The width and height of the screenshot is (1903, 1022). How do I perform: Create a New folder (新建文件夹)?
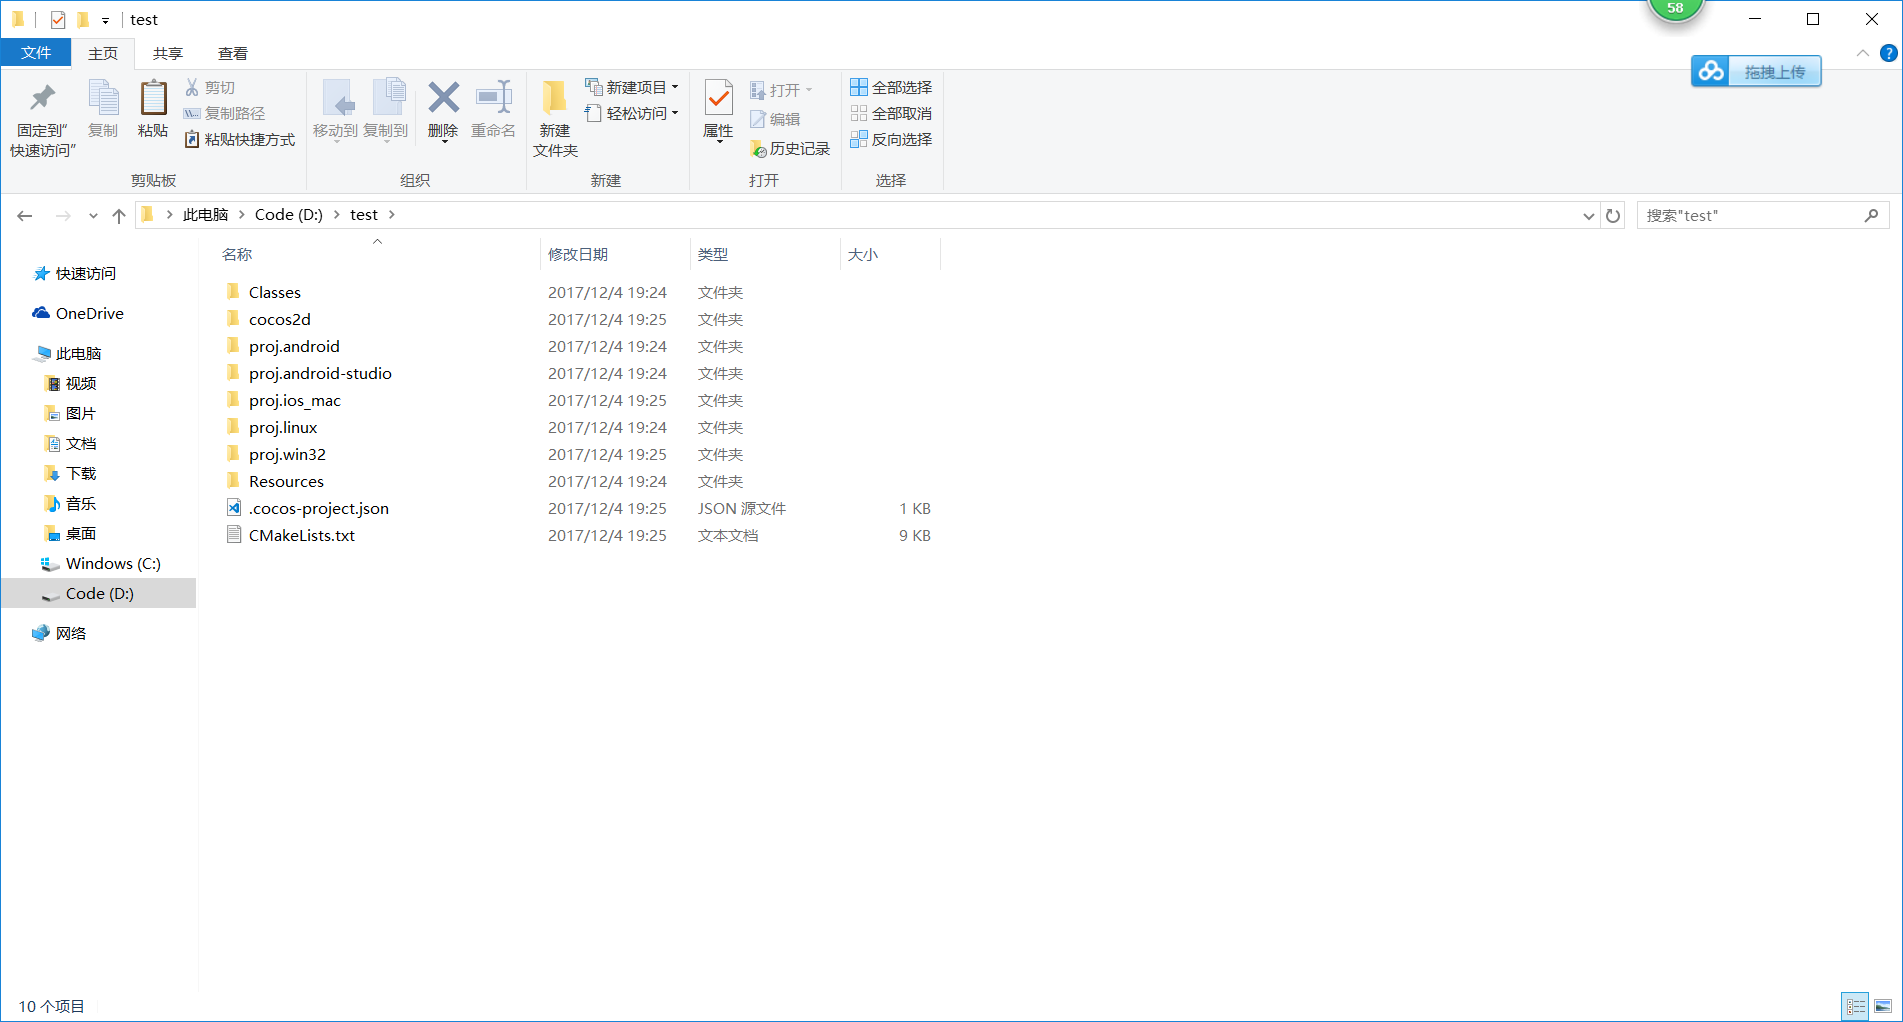tap(555, 118)
